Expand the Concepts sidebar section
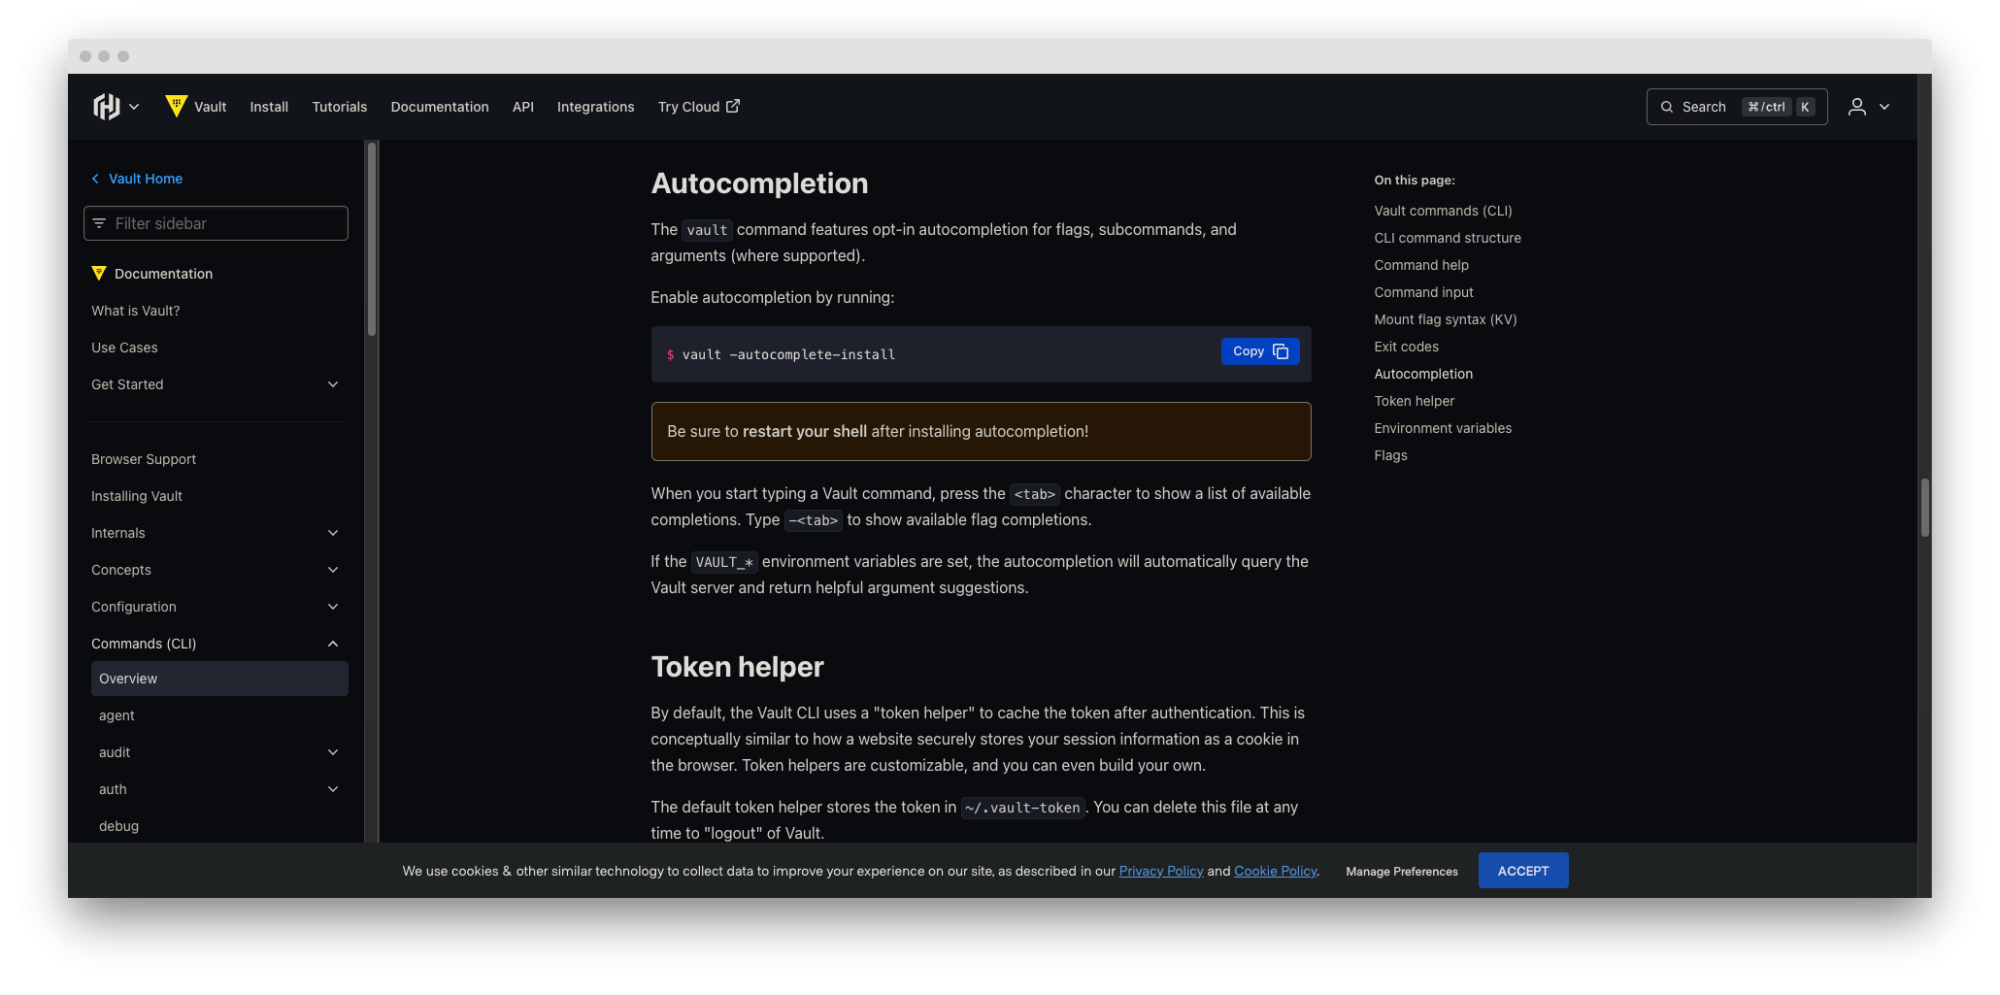 tap(333, 569)
